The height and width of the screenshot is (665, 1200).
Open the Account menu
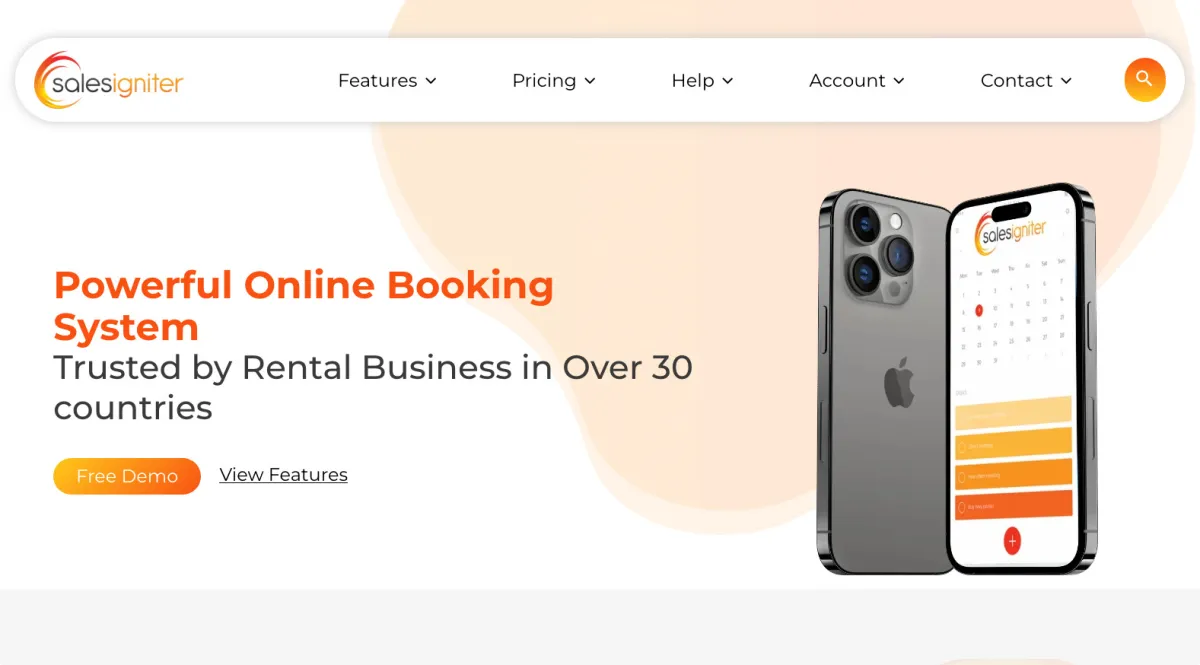857,80
